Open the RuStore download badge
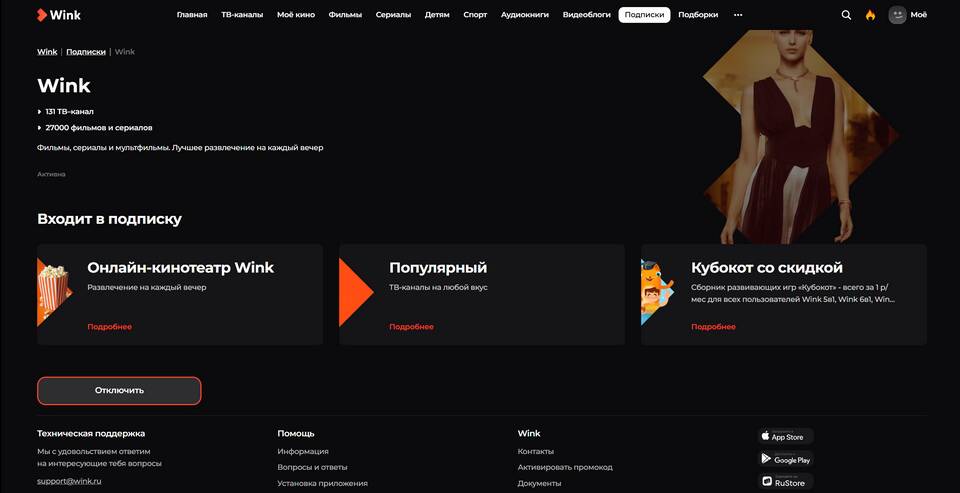The width and height of the screenshot is (960, 493). click(x=786, y=481)
